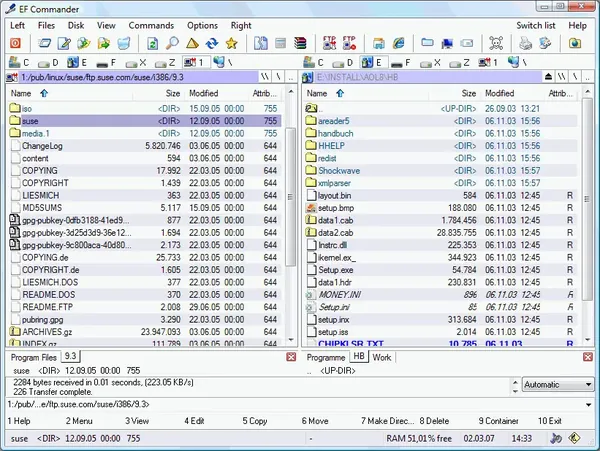Screen dimensions: 600x451
Task: Open the Commands menu
Action: point(151,26)
